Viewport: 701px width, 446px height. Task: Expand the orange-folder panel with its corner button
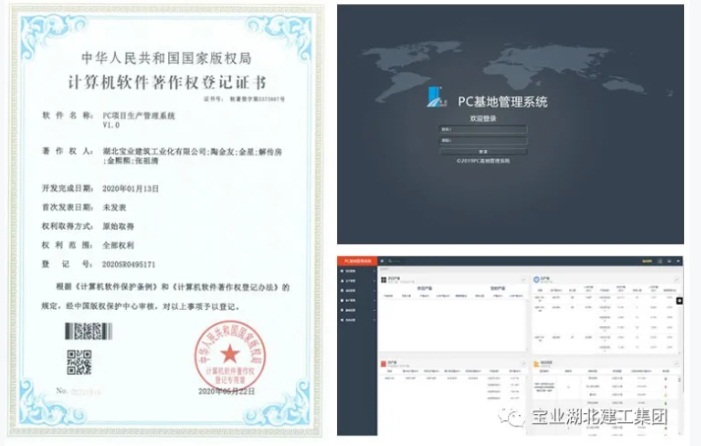676,364
